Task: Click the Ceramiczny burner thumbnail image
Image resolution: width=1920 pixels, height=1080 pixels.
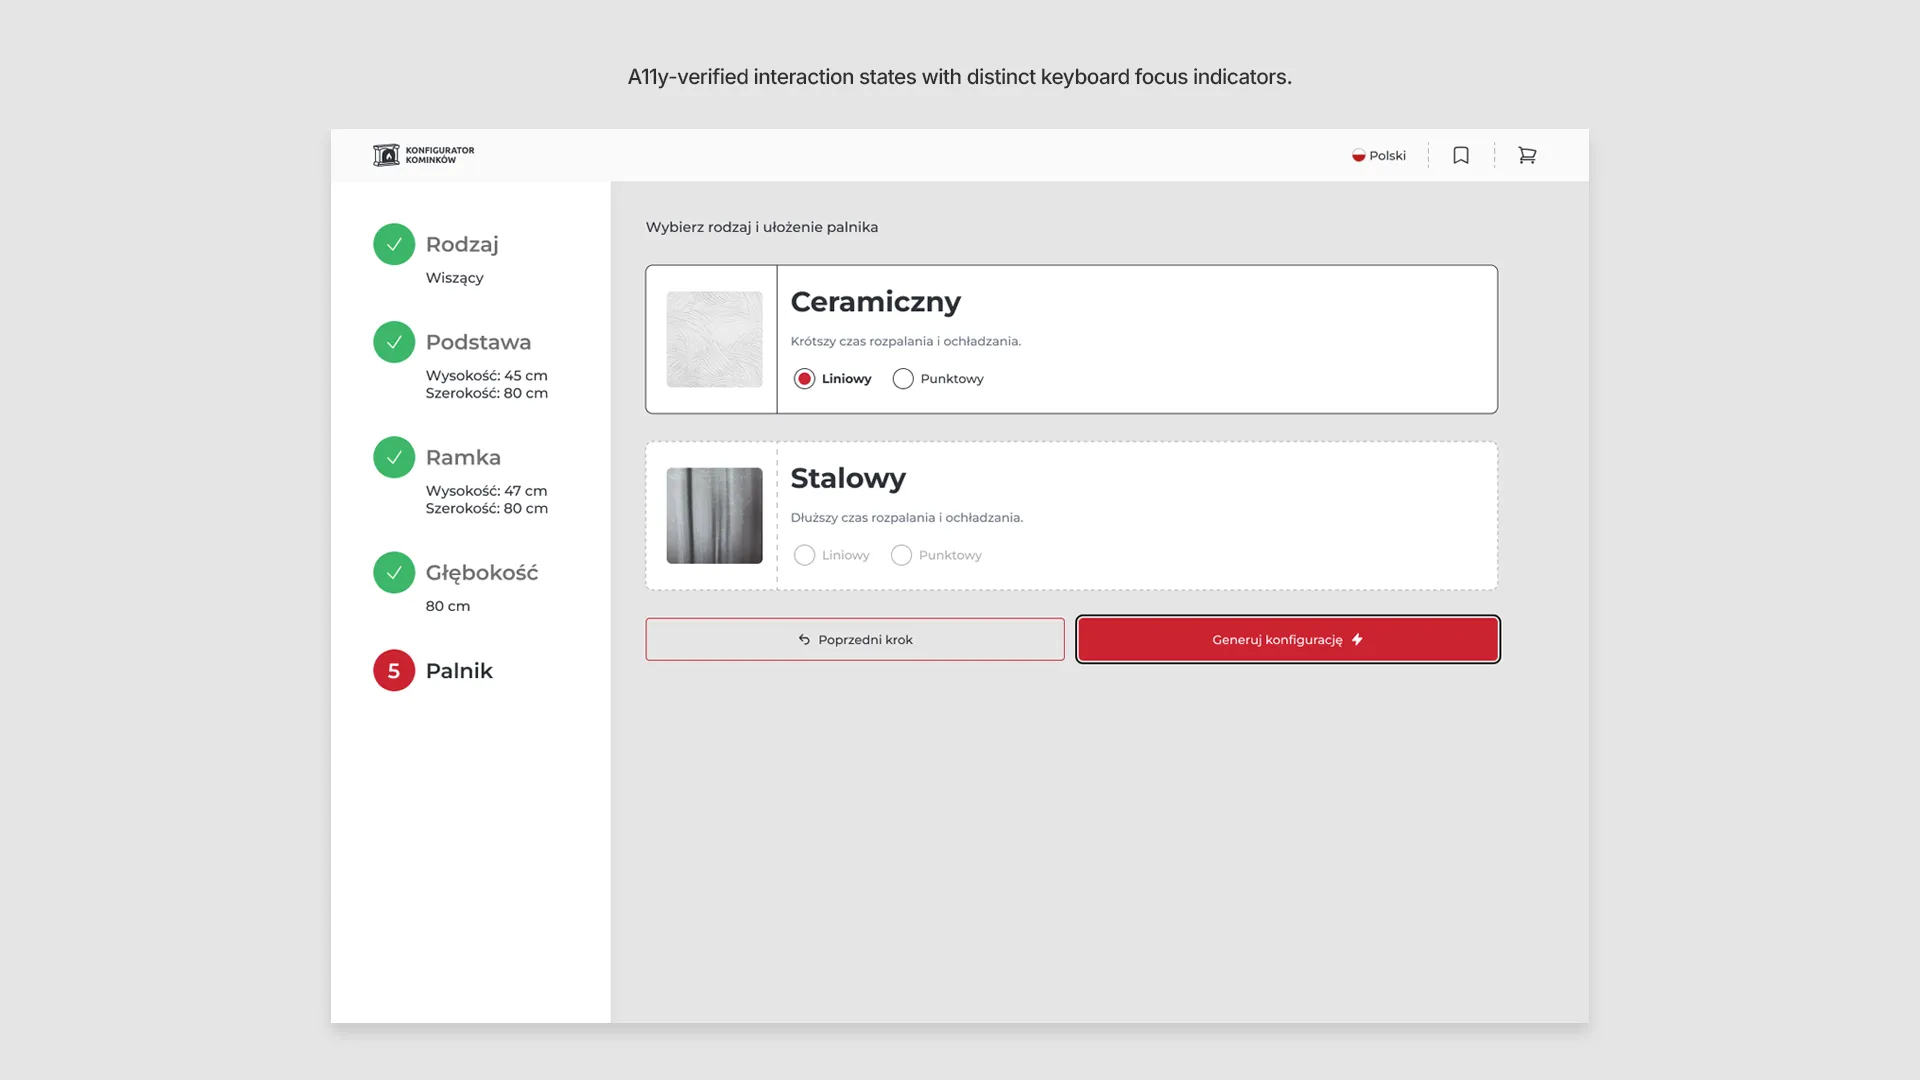Action: [x=714, y=339]
